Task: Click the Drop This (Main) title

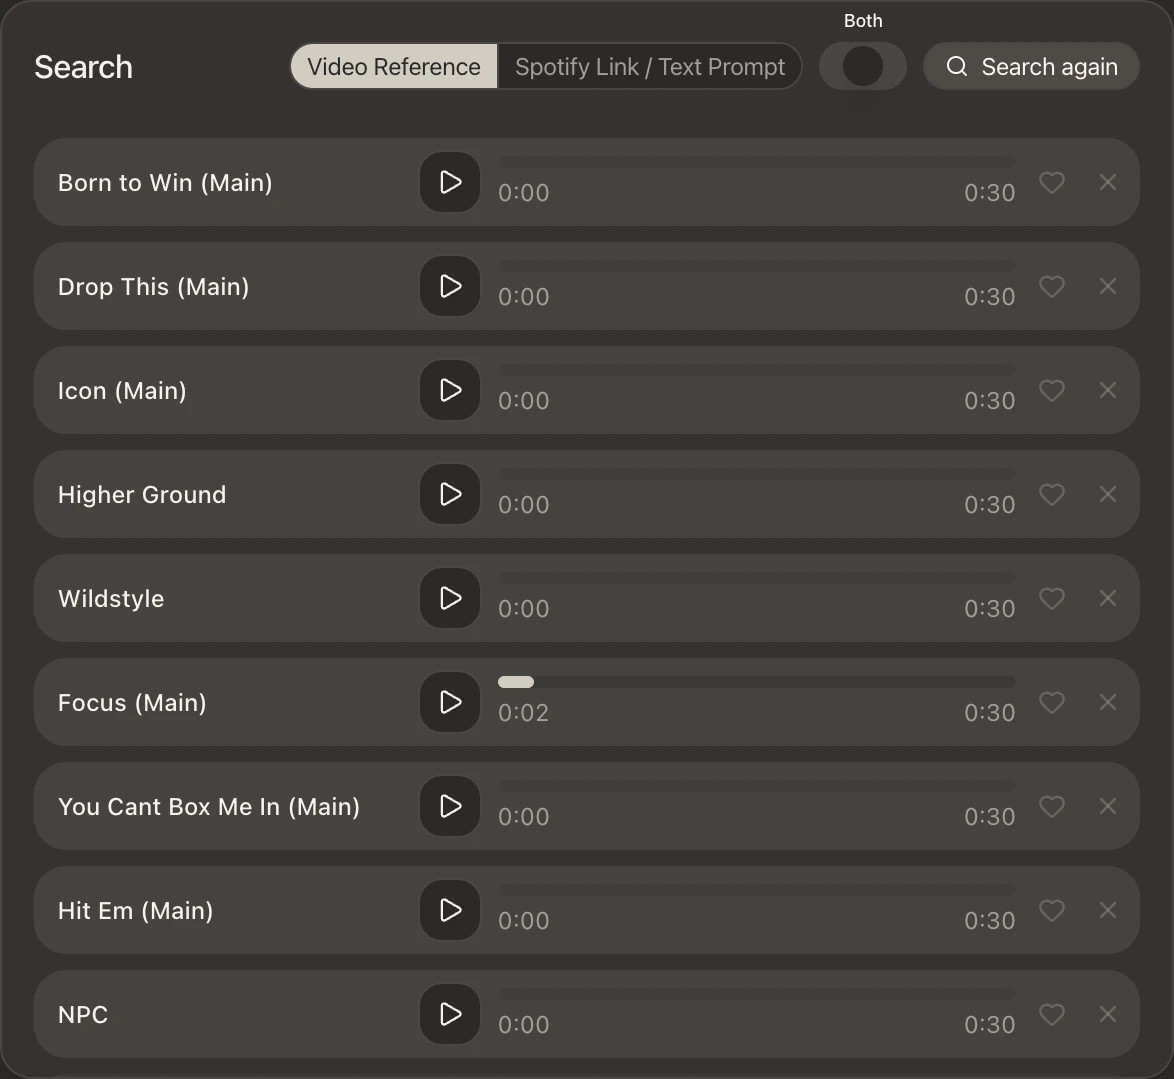Action: (x=153, y=287)
